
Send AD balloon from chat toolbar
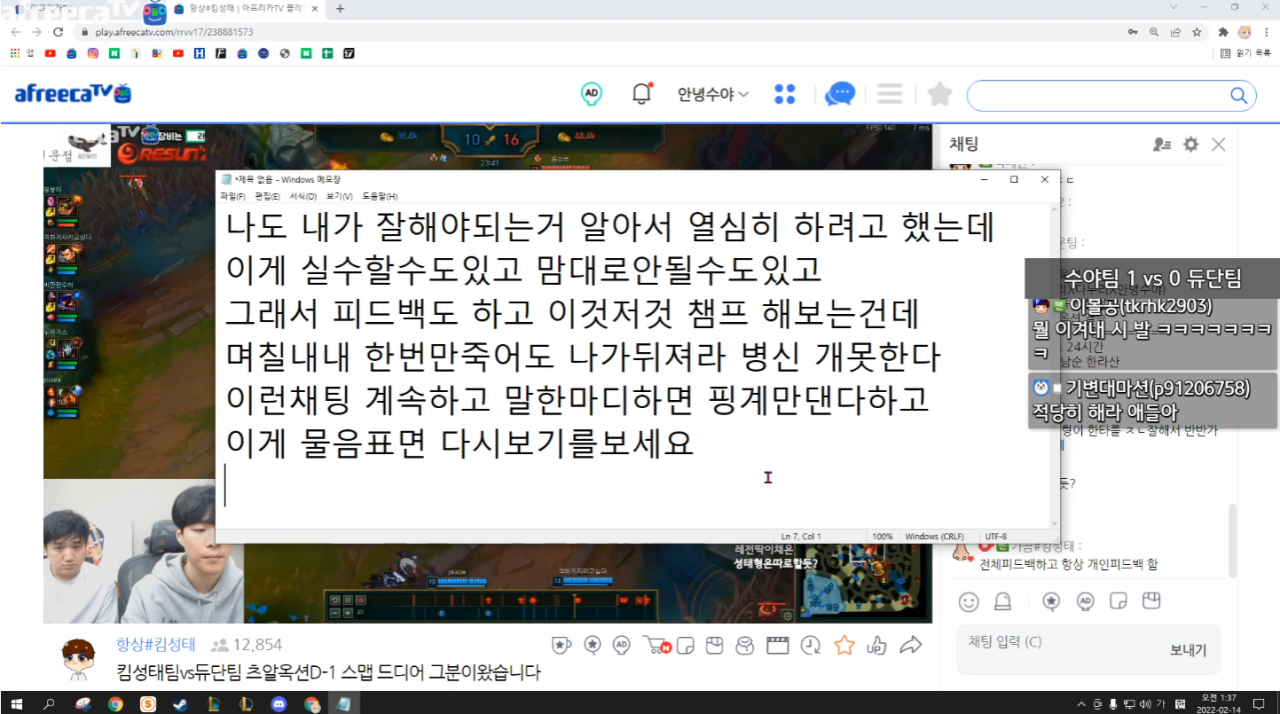(1085, 601)
